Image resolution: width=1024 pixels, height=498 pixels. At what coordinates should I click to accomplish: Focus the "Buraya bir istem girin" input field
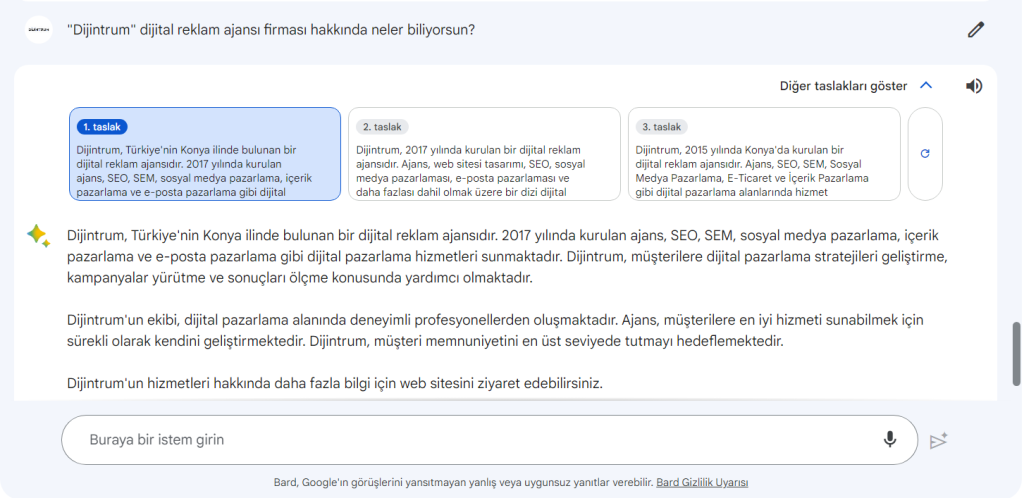(x=489, y=440)
